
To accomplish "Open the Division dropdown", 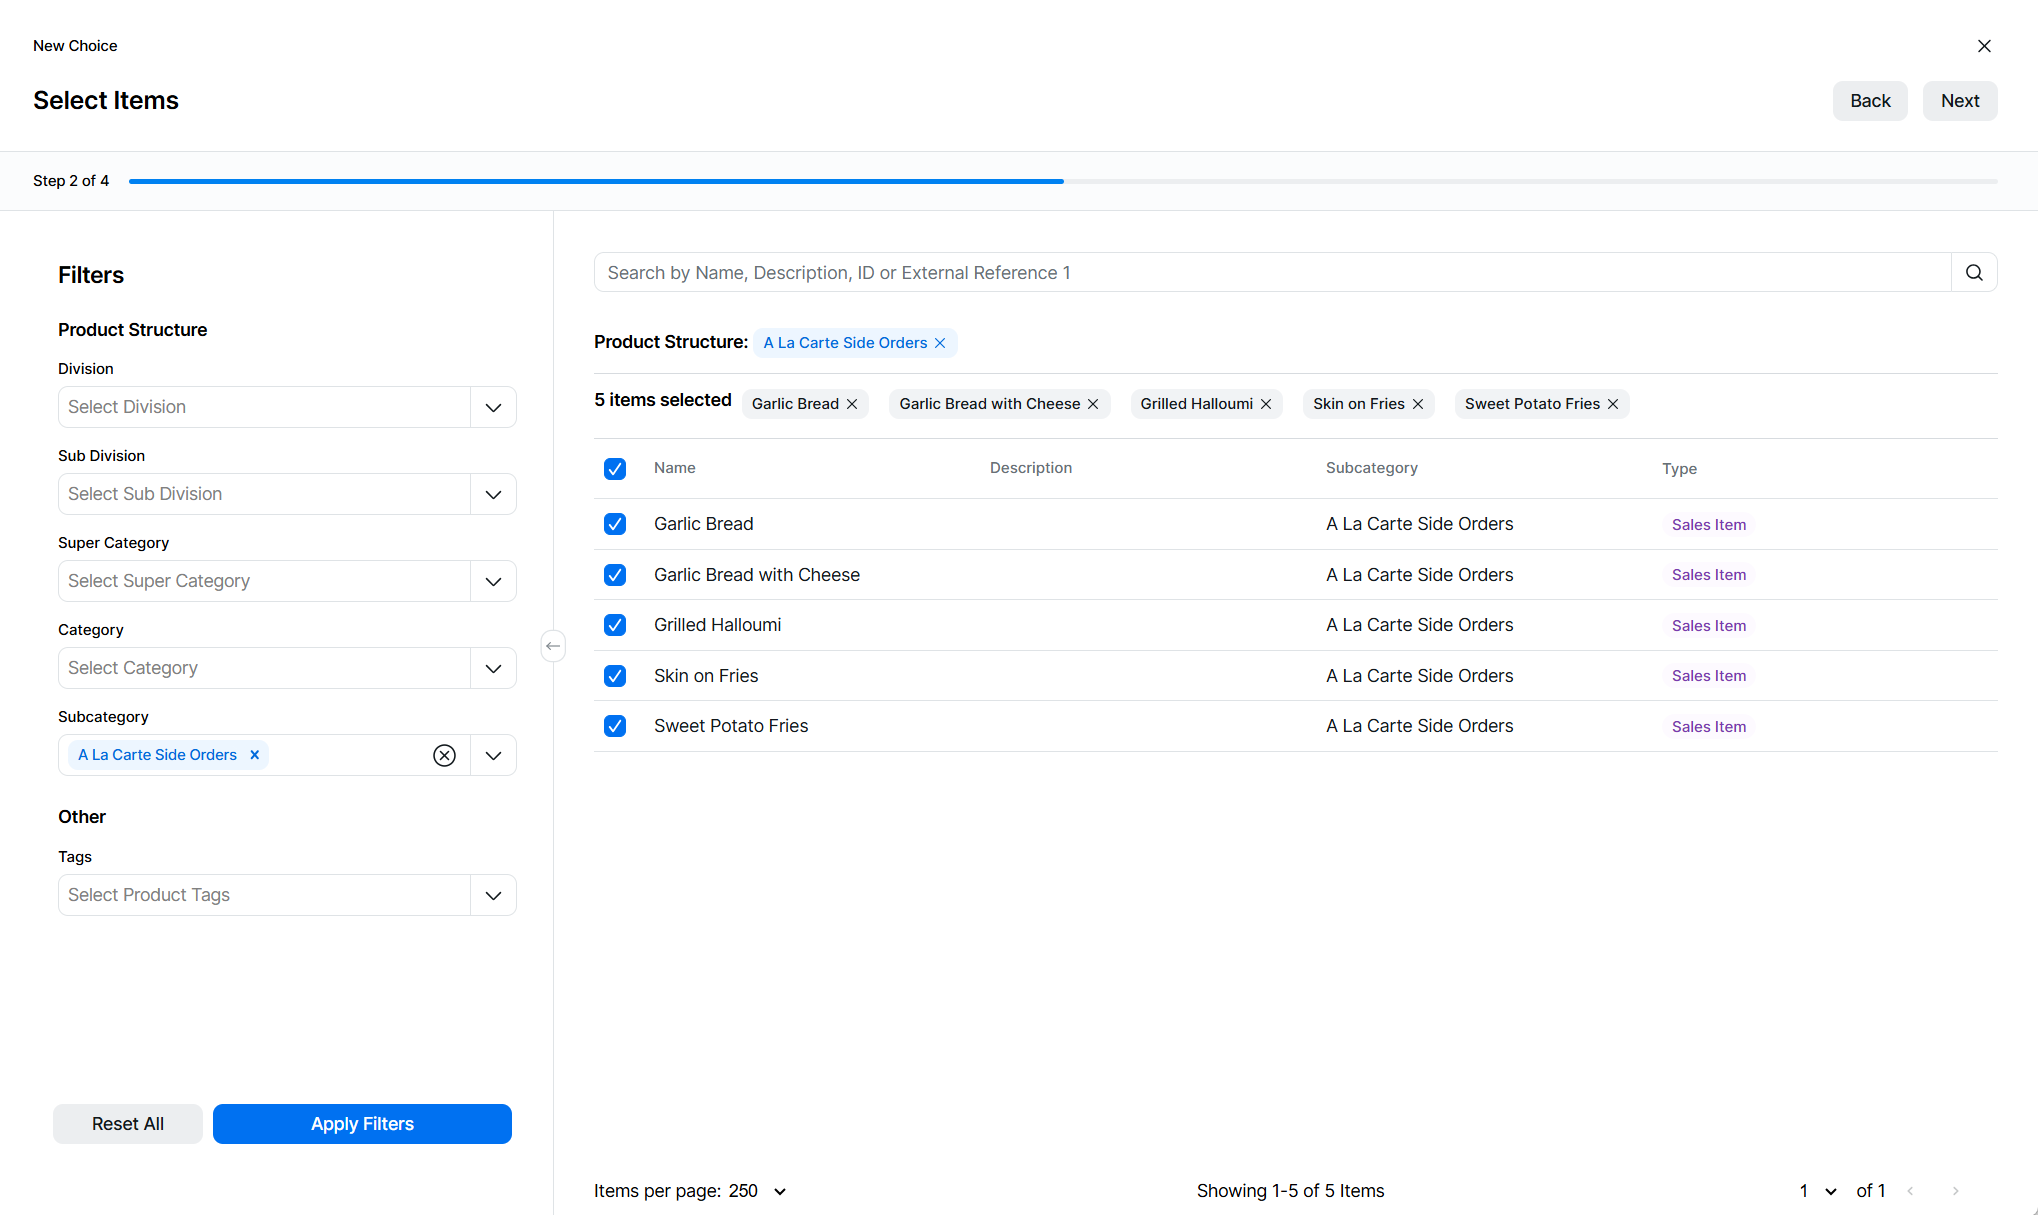I will point(493,407).
